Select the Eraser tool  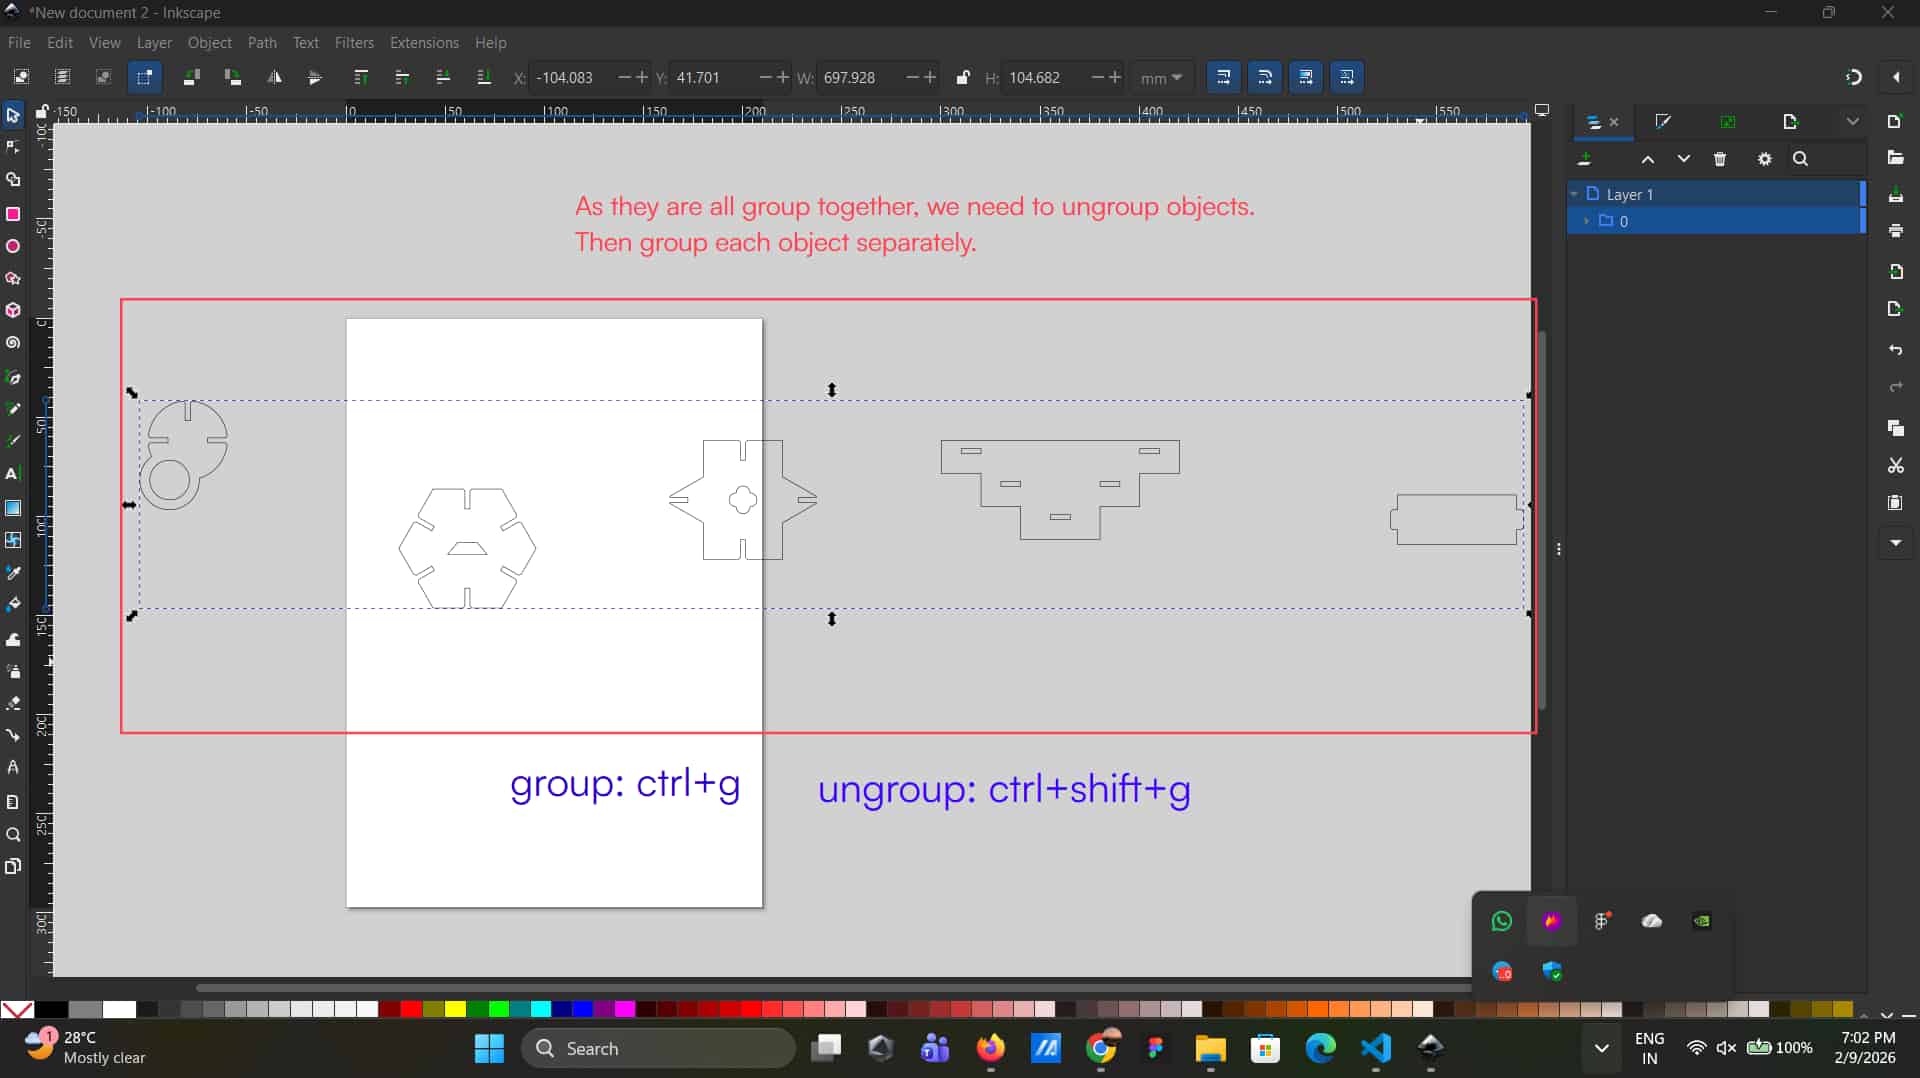13,703
